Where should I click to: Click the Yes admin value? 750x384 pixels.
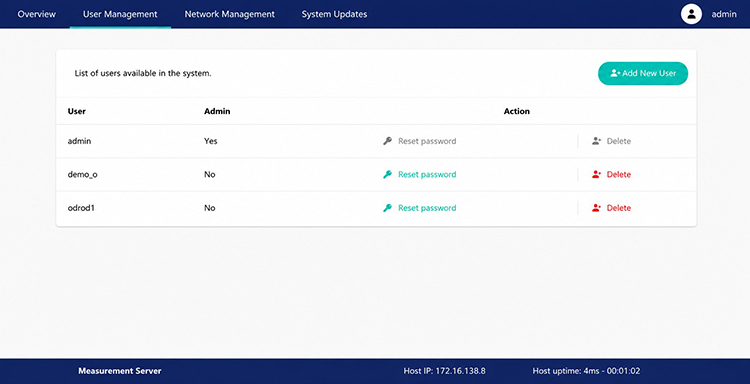pos(210,141)
